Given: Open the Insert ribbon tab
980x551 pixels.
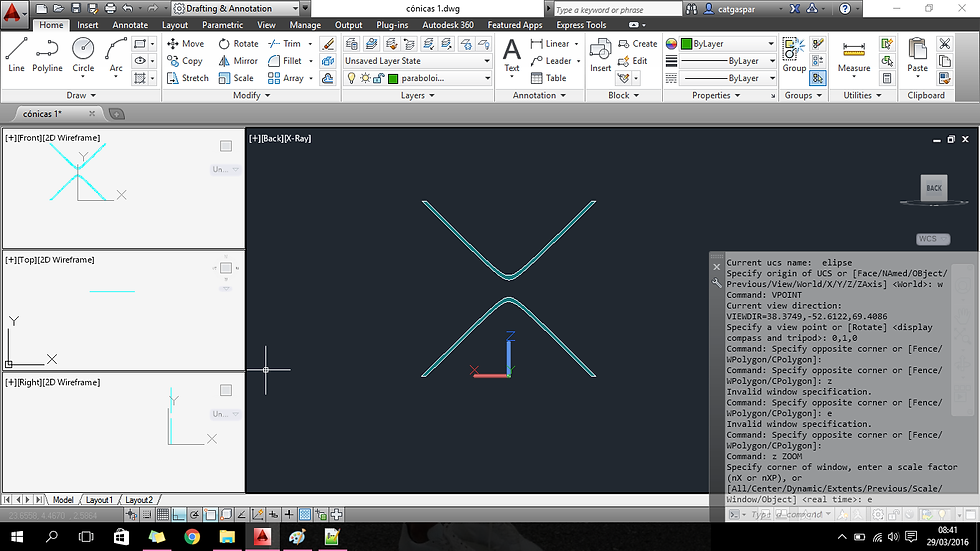Looking at the screenshot, I should click(x=88, y=25).
